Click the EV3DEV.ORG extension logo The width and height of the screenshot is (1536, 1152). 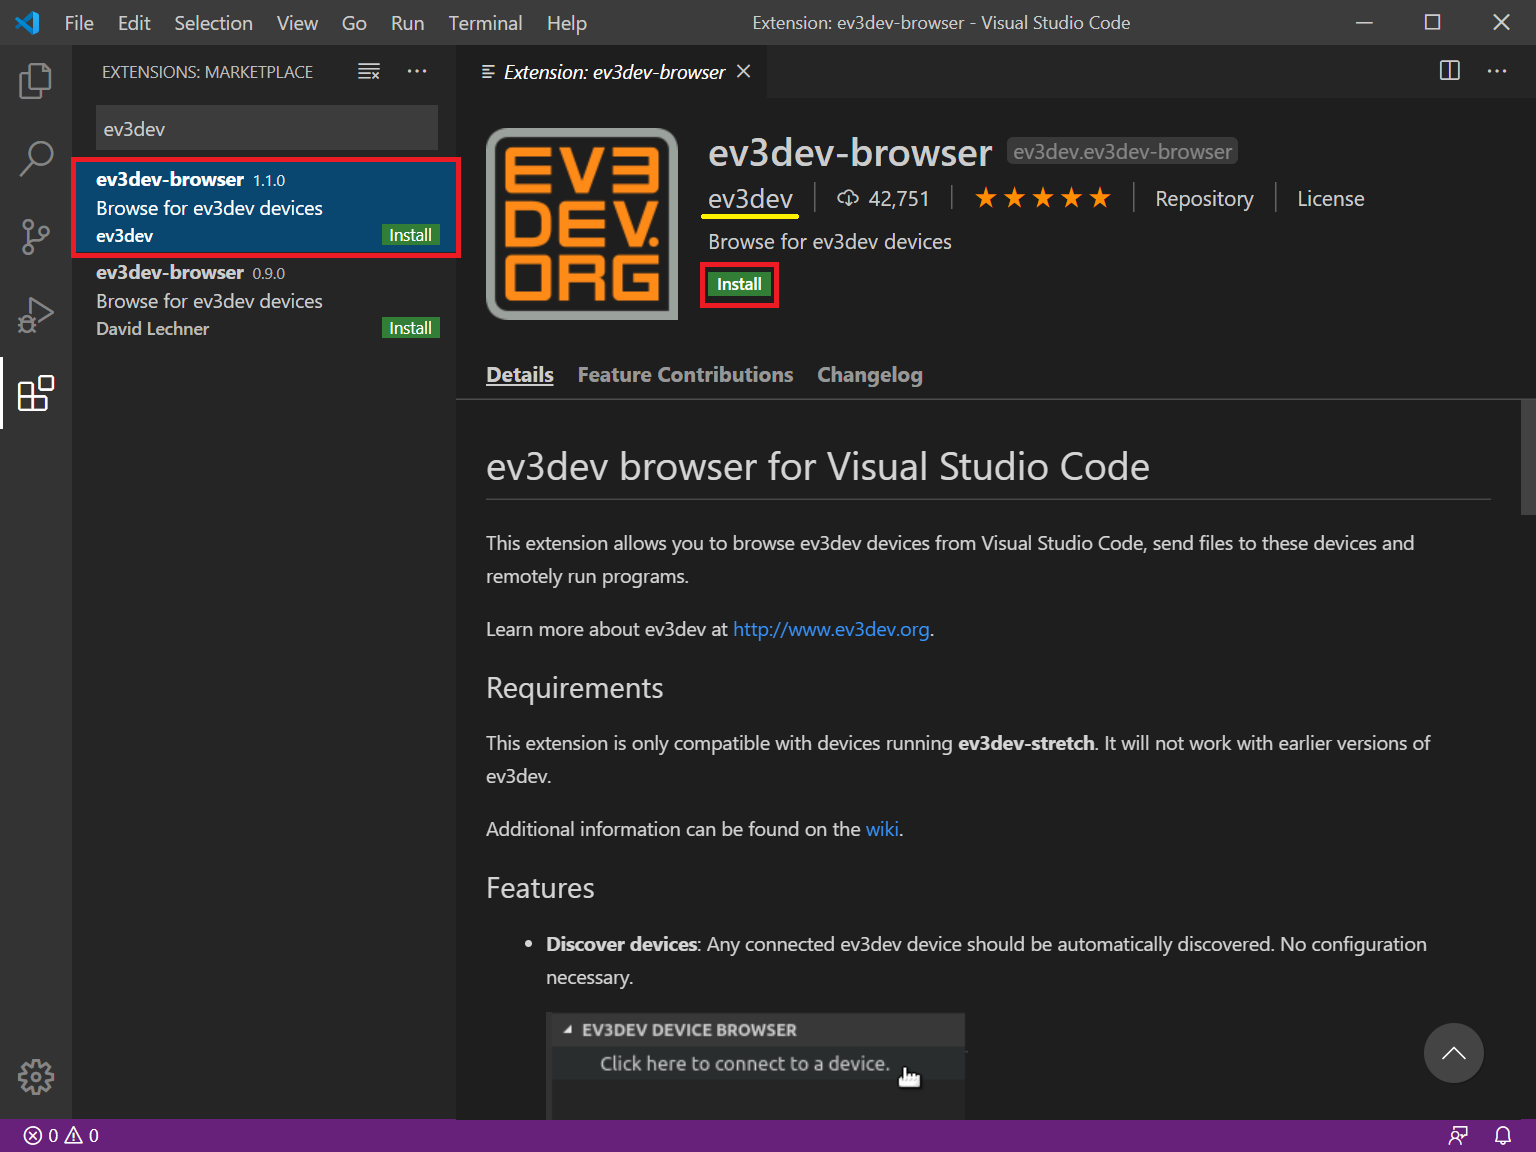(x=582, y=224)
